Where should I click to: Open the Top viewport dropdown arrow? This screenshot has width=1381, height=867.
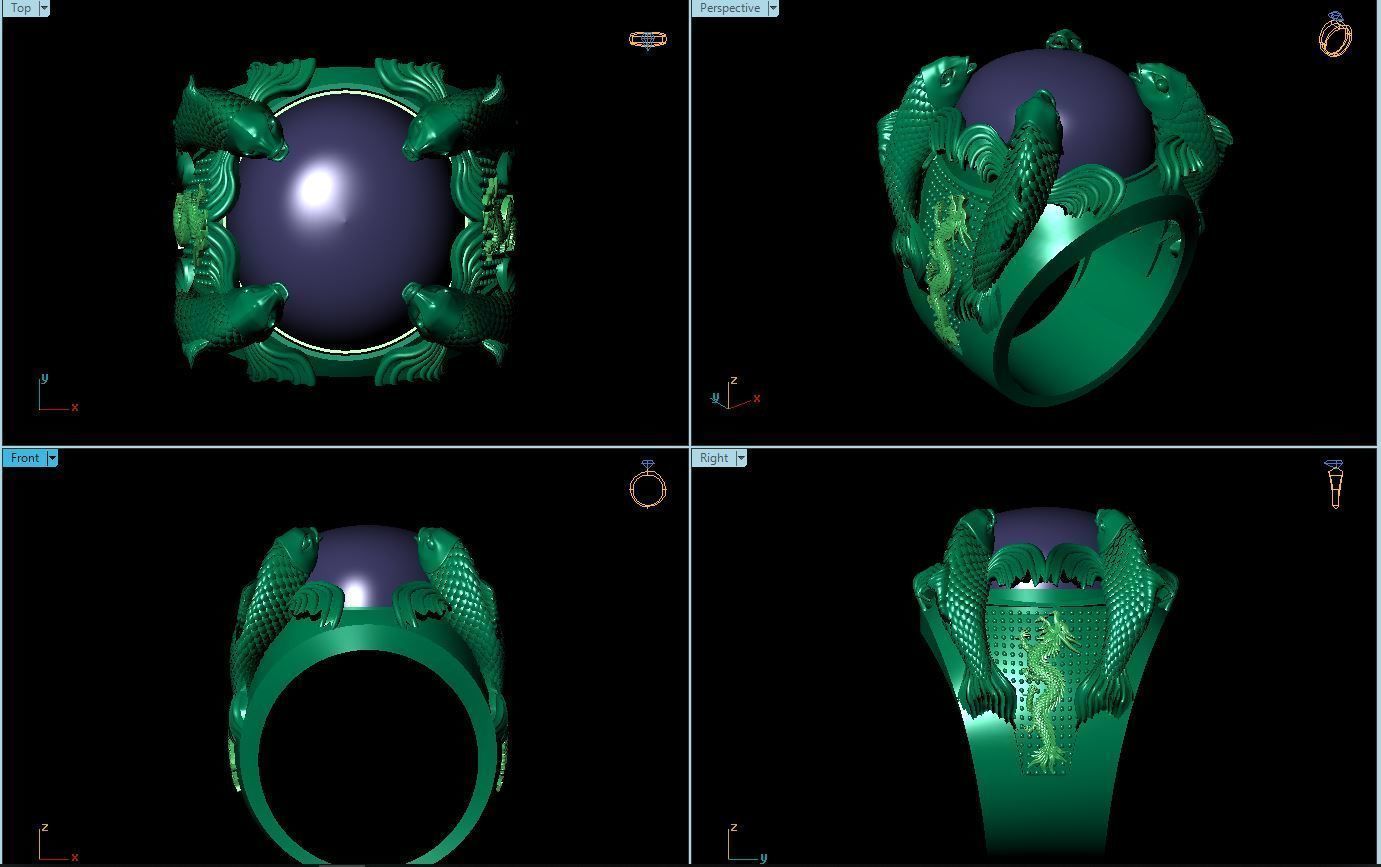pyautogui.click(x=44, y=8)
